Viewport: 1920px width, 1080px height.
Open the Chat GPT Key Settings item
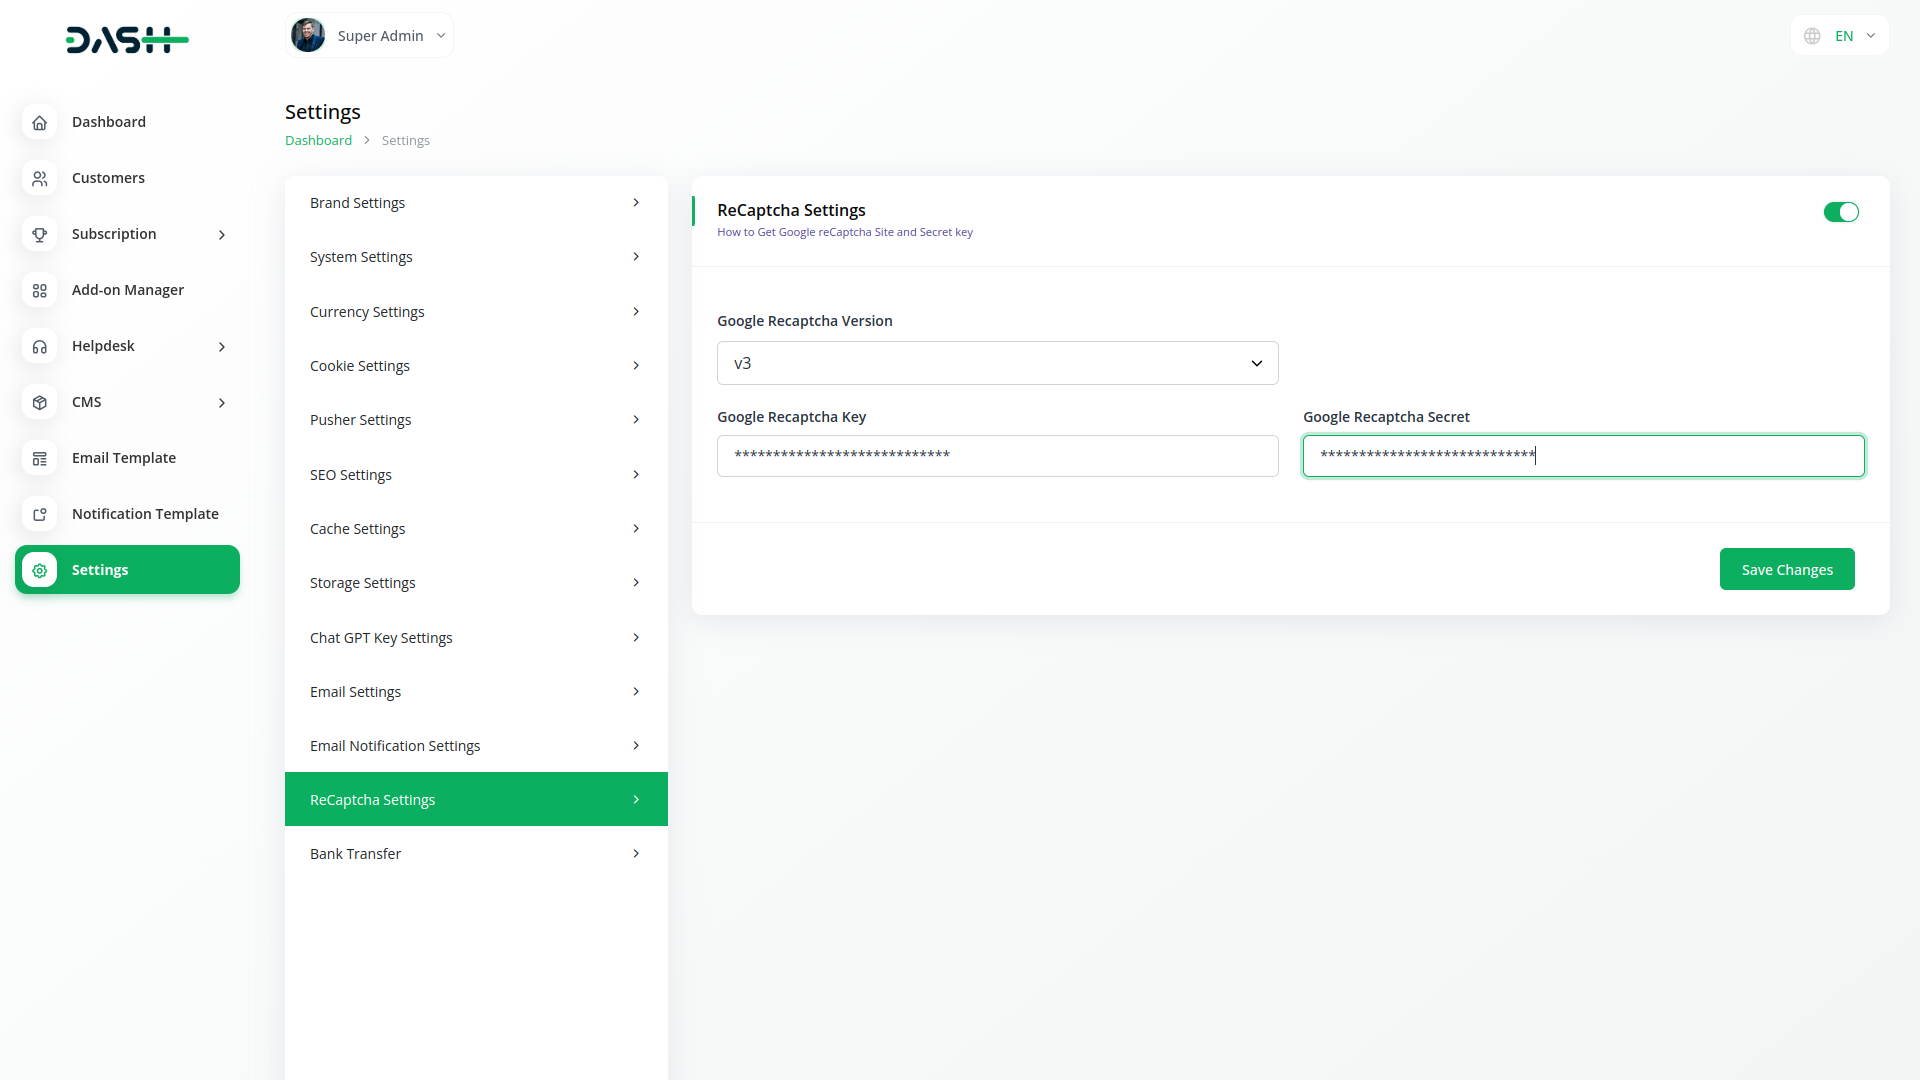click(x=476, y=638)
